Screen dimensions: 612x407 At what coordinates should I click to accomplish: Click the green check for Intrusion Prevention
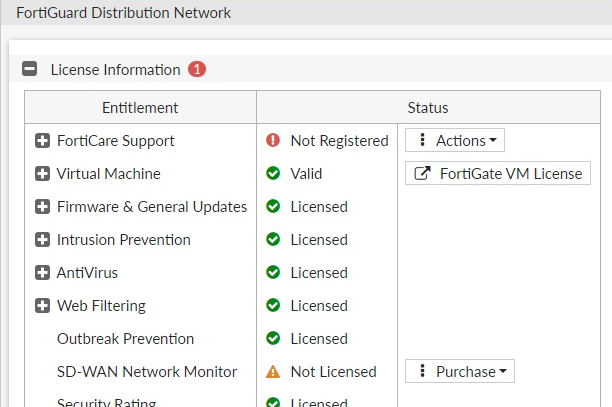tap(273, 239)
